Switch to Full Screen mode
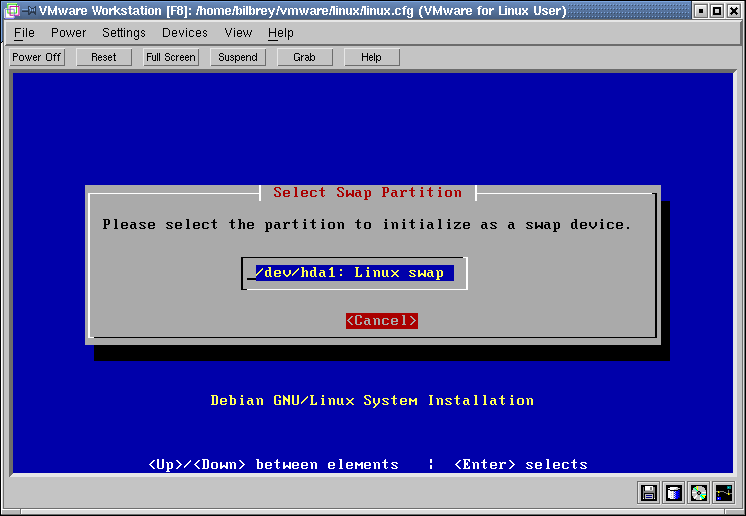The height and width of the screenshot is (516, 746). pos(171,57)
